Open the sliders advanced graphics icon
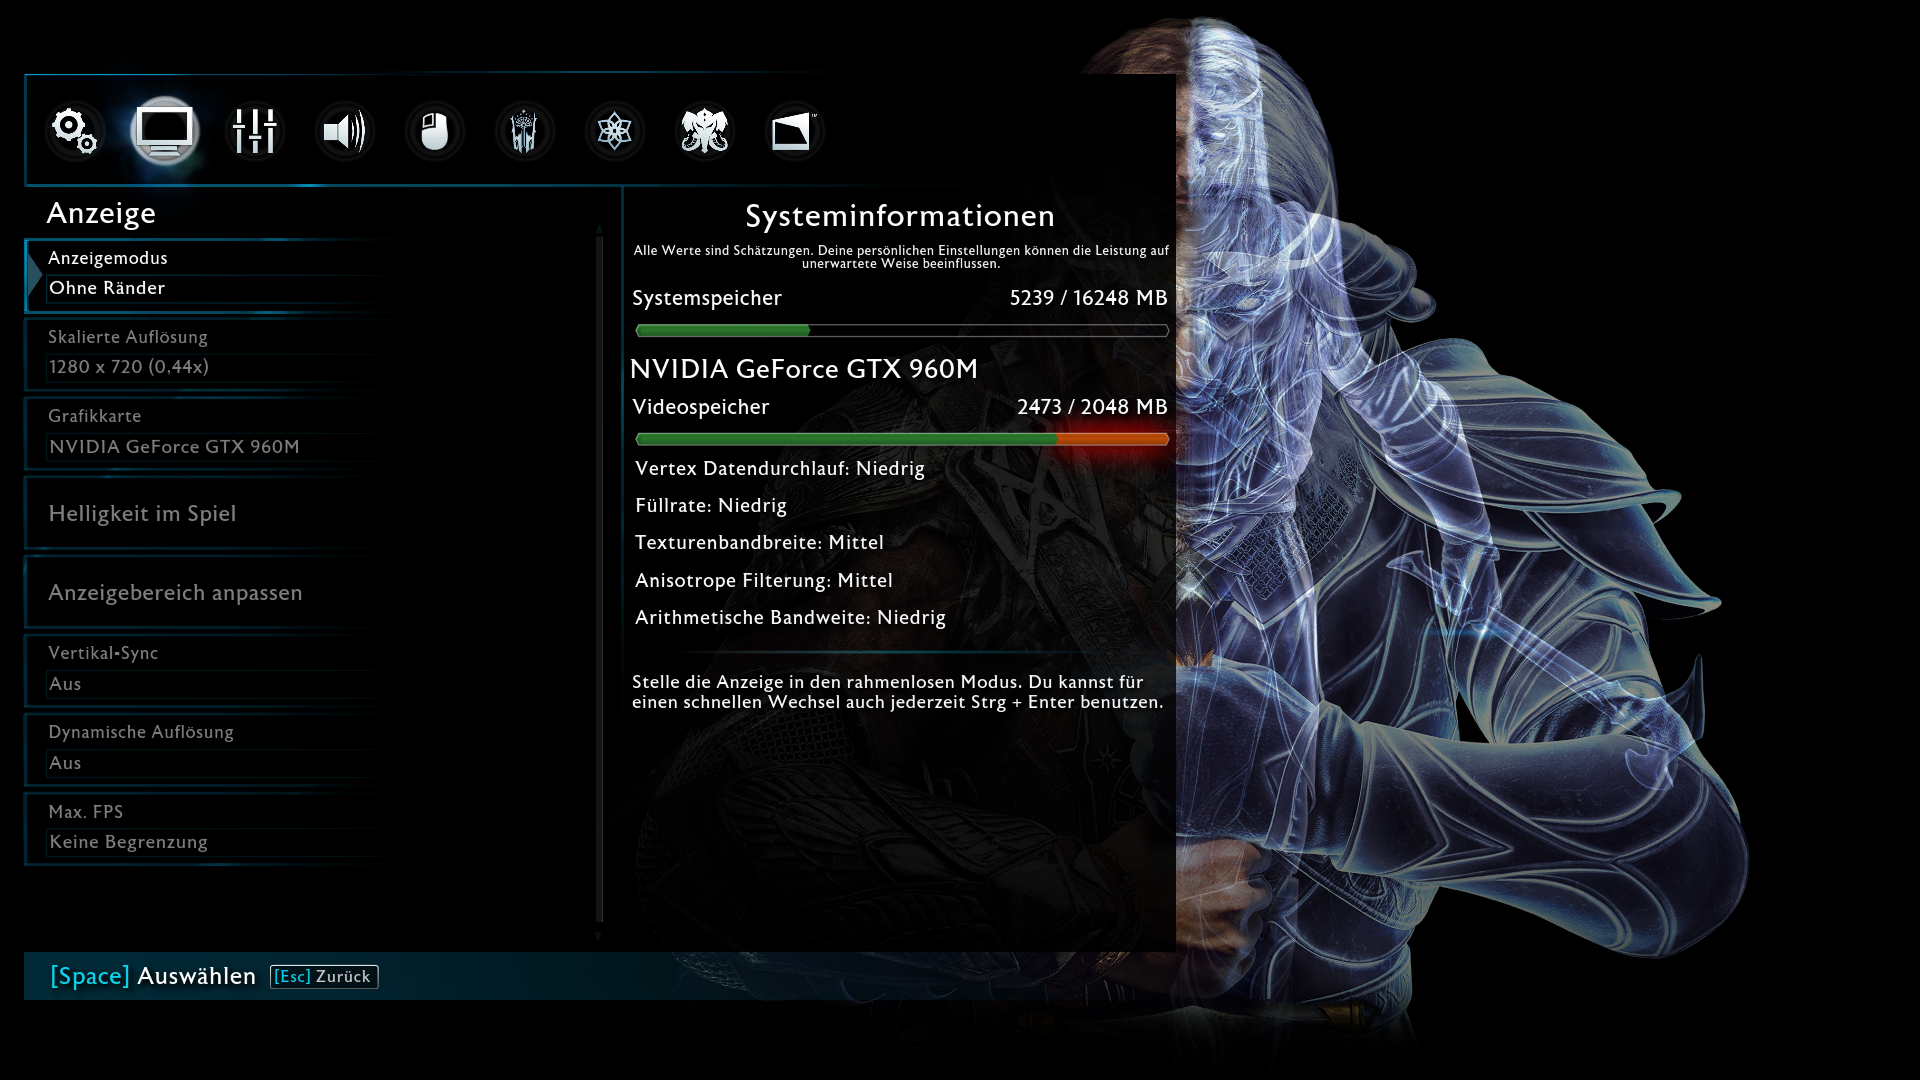1920x1080 pixels. pos(254,131)
